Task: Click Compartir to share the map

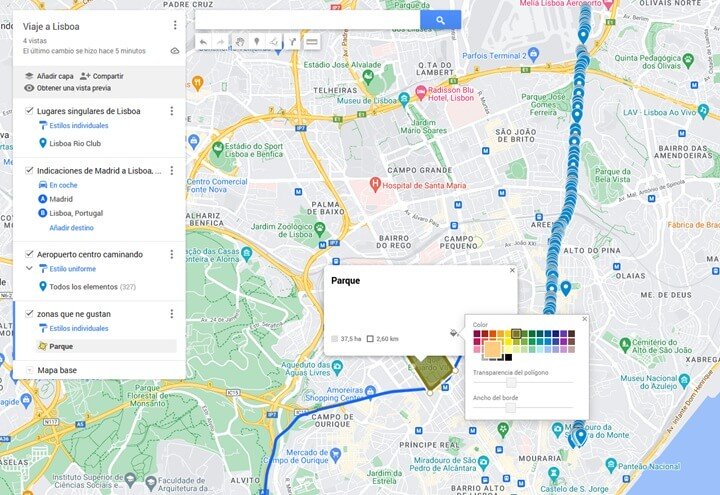Action: coord(101,76)
